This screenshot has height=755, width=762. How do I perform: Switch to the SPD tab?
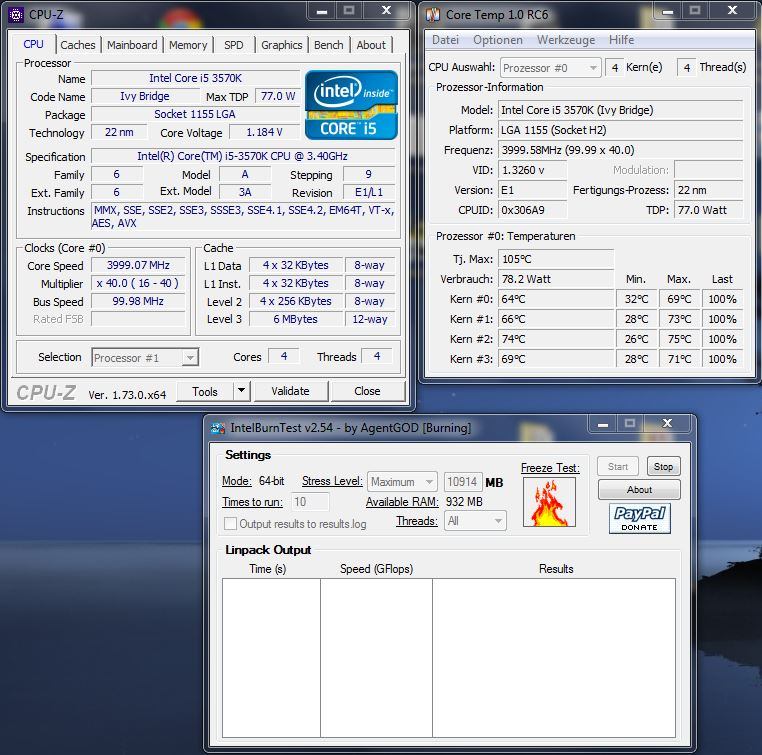(234, 45)
